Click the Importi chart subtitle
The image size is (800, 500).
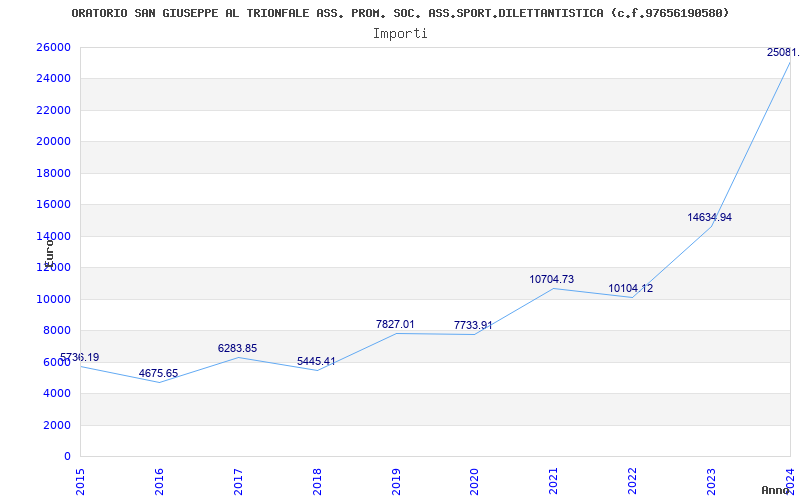click(x=400, y=33)
